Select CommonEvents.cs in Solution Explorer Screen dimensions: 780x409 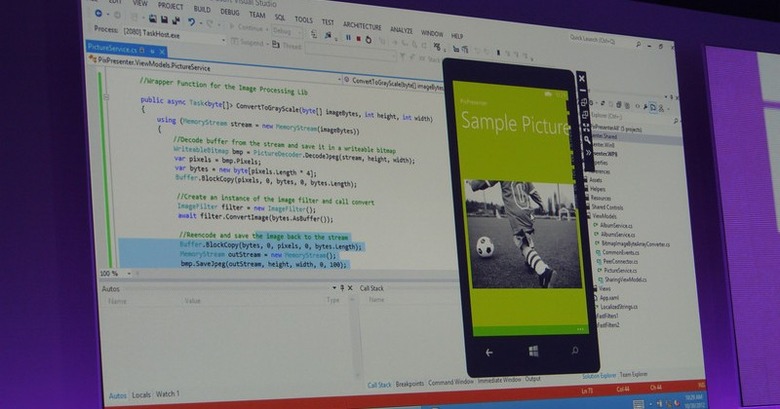617,252
